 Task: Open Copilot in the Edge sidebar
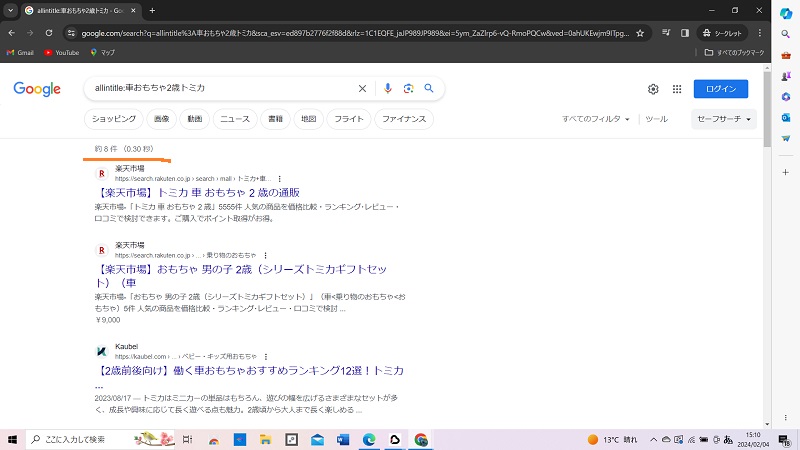[x=786, y=13]
